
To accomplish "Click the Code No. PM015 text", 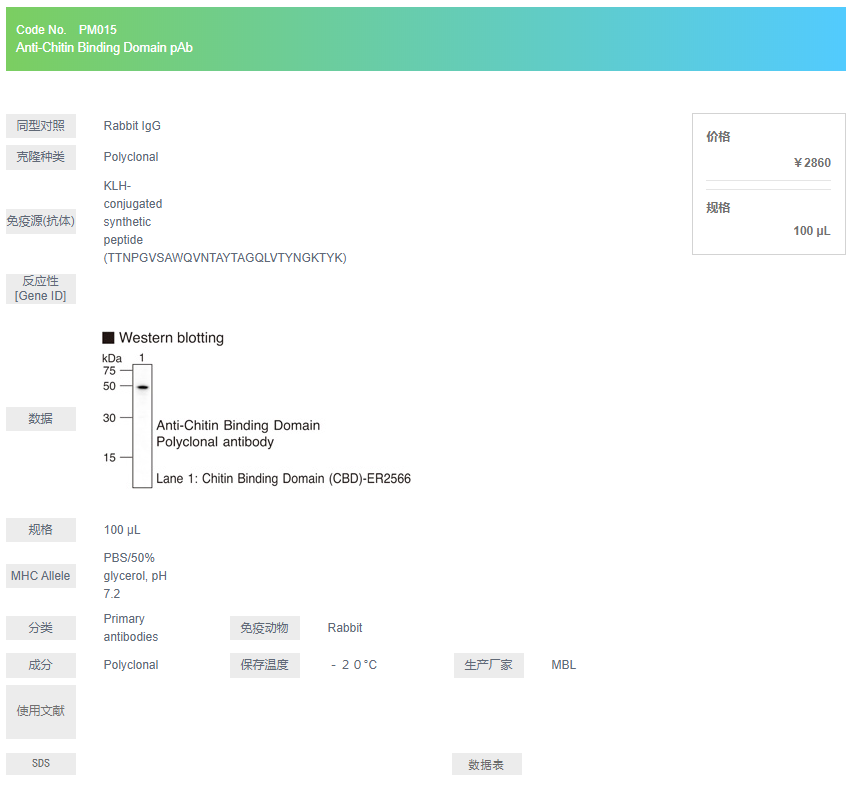I will pyautogui.click(x=66, y=30).
